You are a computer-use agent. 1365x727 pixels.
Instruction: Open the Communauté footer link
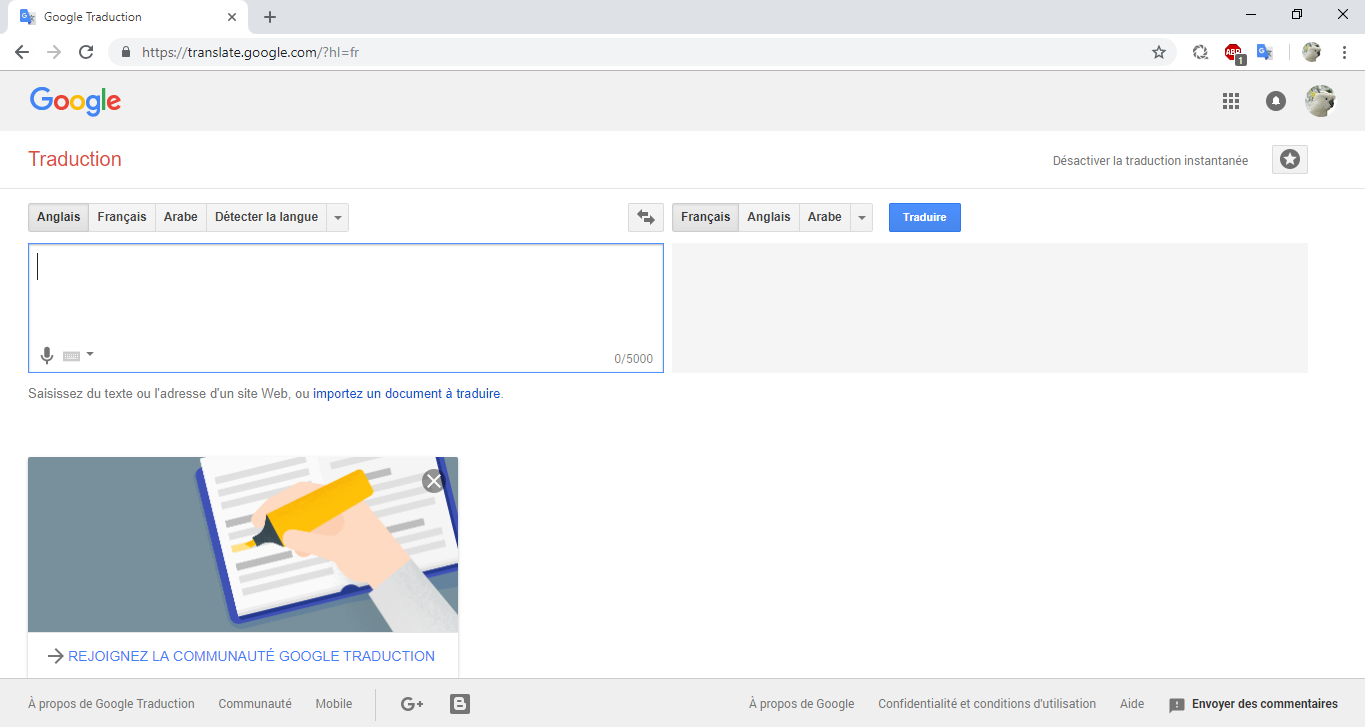(255, 704)
